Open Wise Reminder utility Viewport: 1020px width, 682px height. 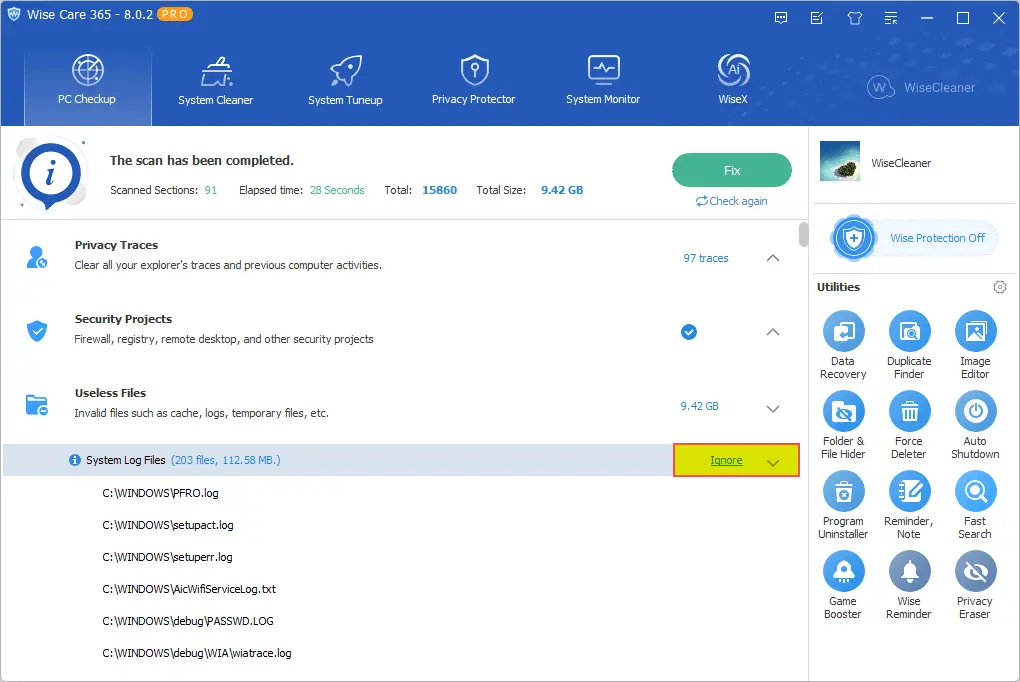tap(909, 586)
